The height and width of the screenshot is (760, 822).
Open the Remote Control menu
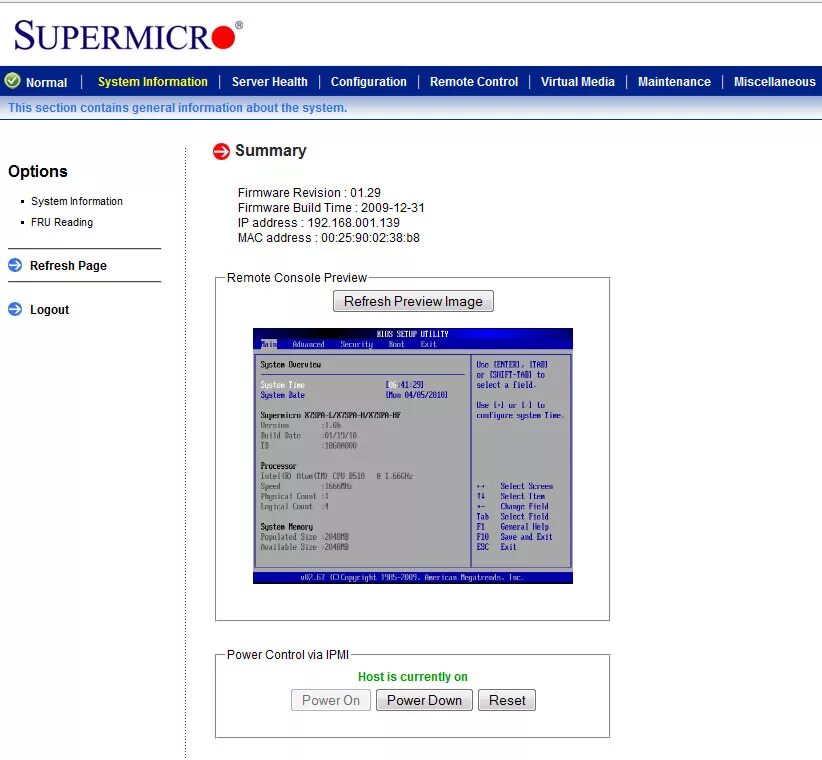pos(474,82)
